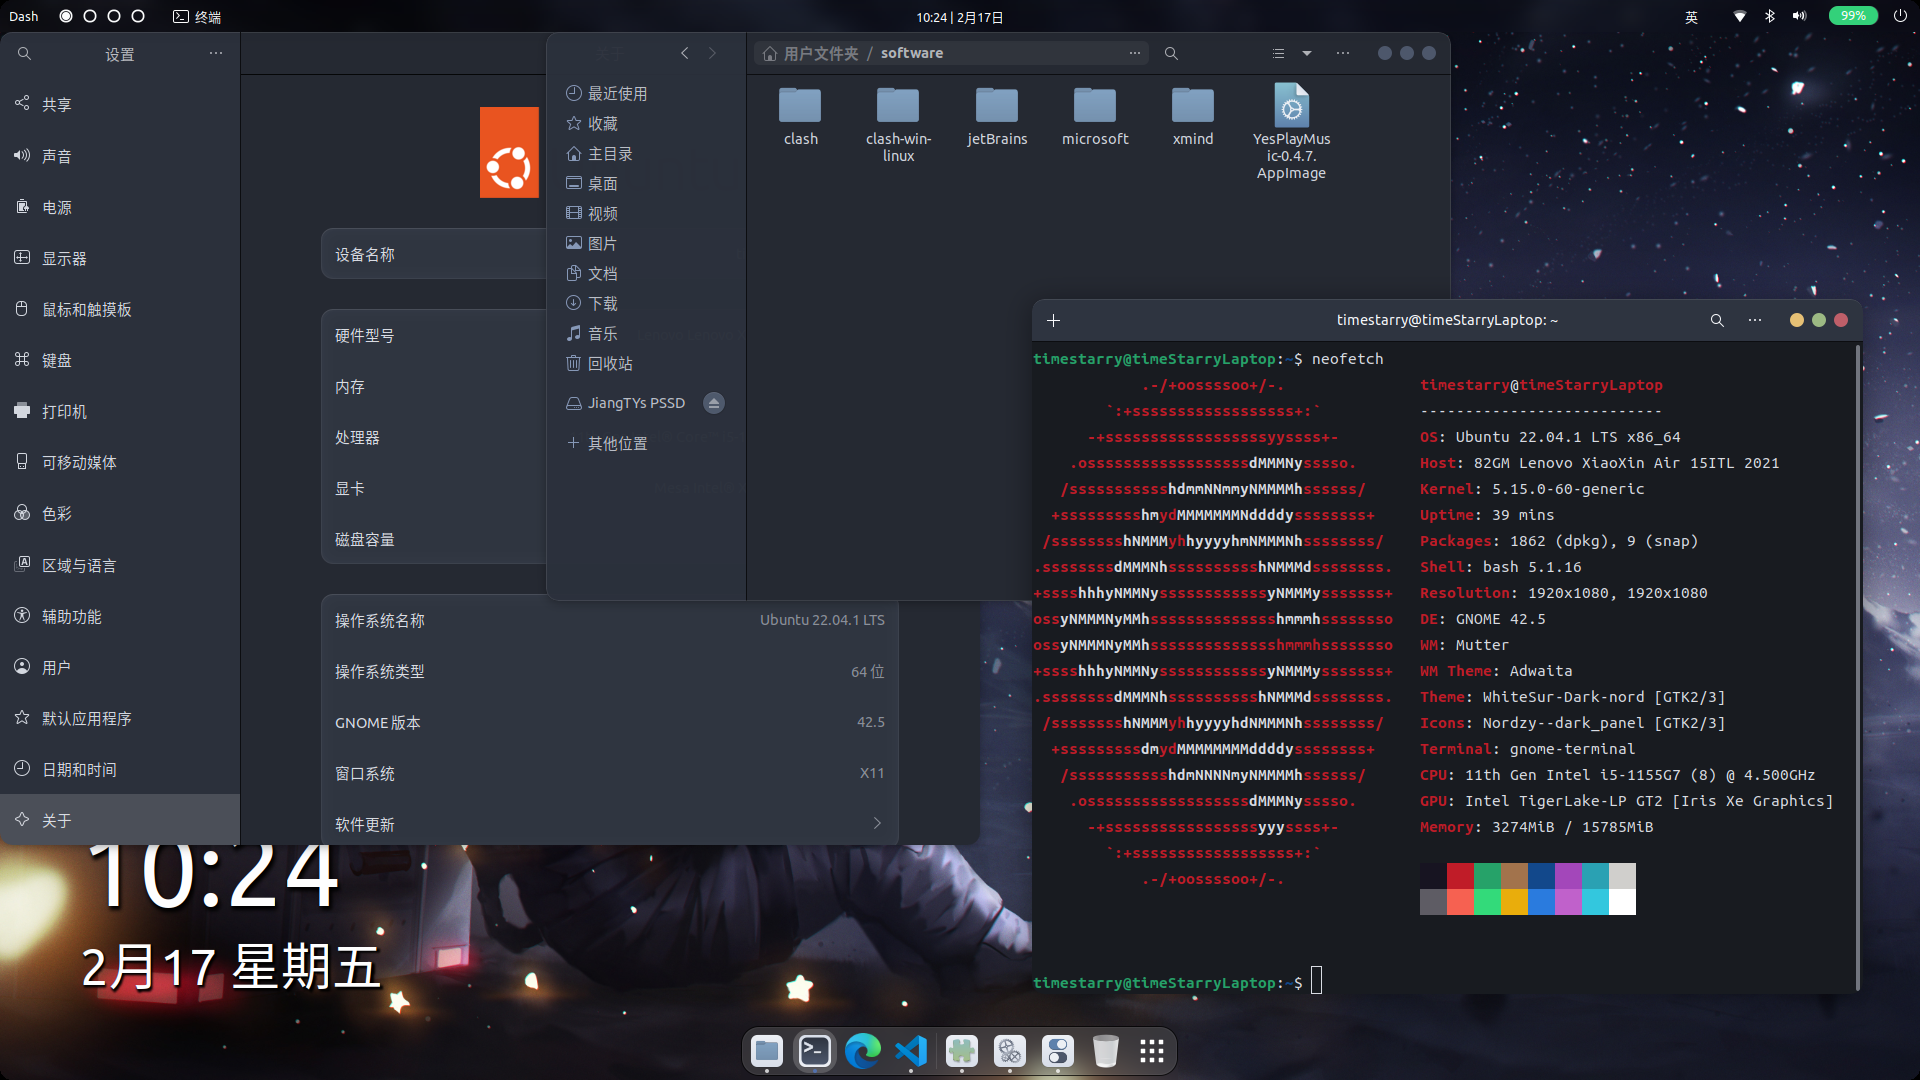Select 显示器 in Settings sidebar
This screenshot has width=1920, height=1080.
coord(120,258)
